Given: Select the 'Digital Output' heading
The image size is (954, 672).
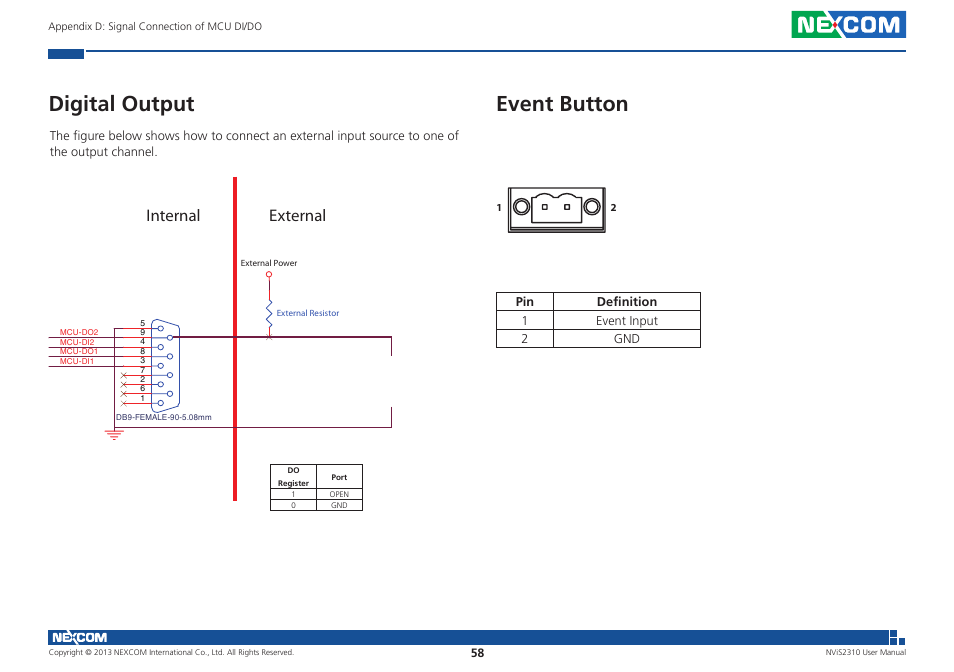Looking at the screenshot, I should coord(122,104).
